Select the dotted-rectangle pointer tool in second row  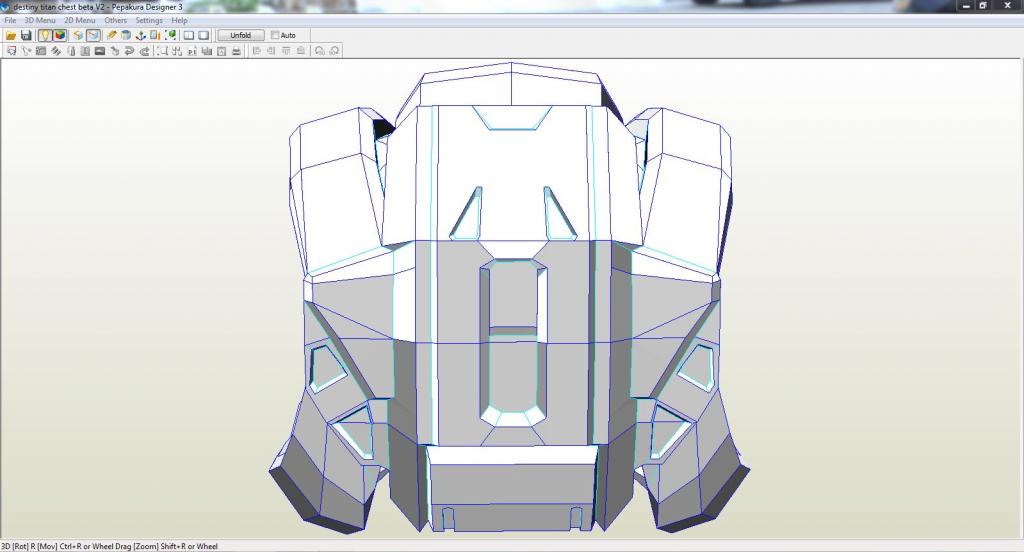(12, 51)
